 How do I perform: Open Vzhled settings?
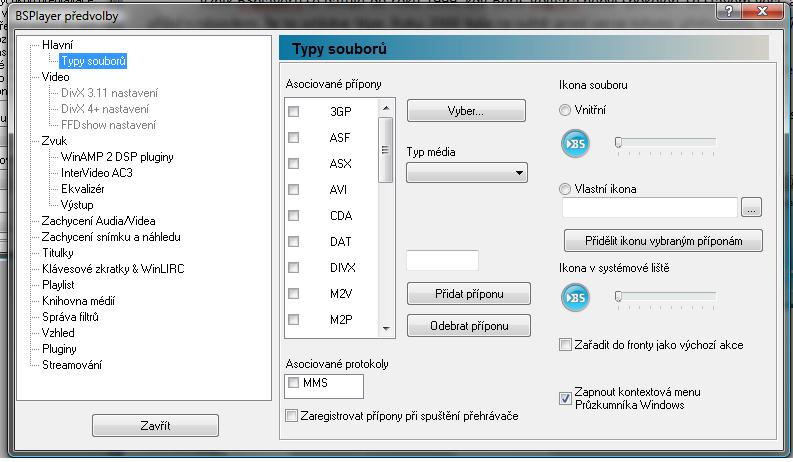pos(58,333)
